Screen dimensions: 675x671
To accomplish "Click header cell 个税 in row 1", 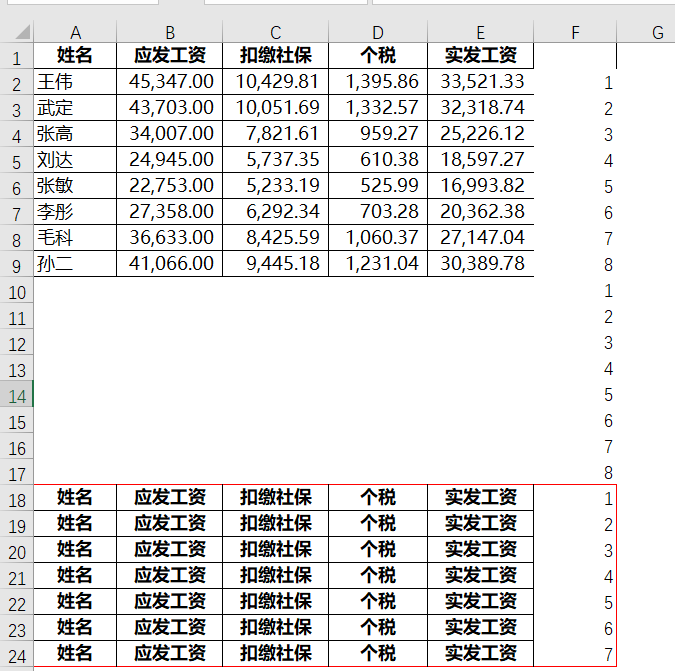I will coord(378,56).
